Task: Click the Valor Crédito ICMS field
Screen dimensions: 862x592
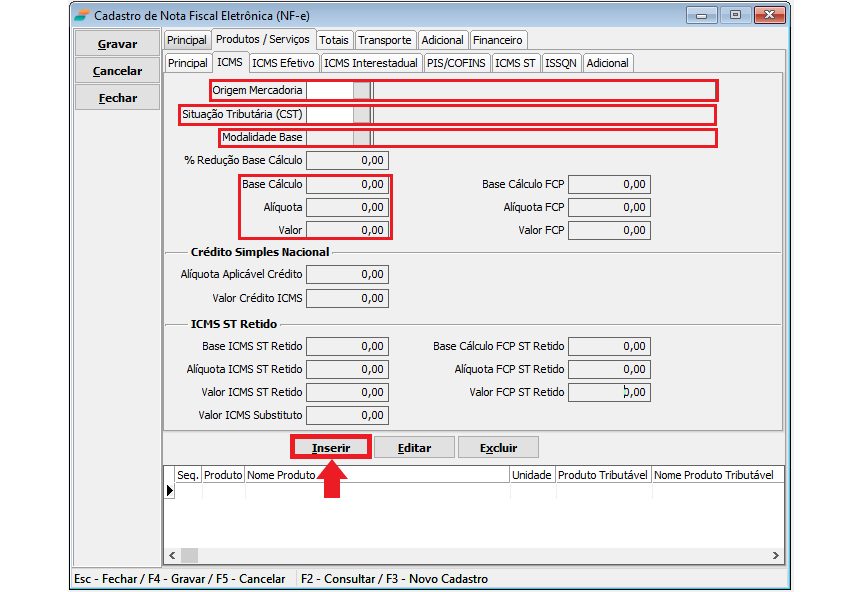Action: click(347, 298)
